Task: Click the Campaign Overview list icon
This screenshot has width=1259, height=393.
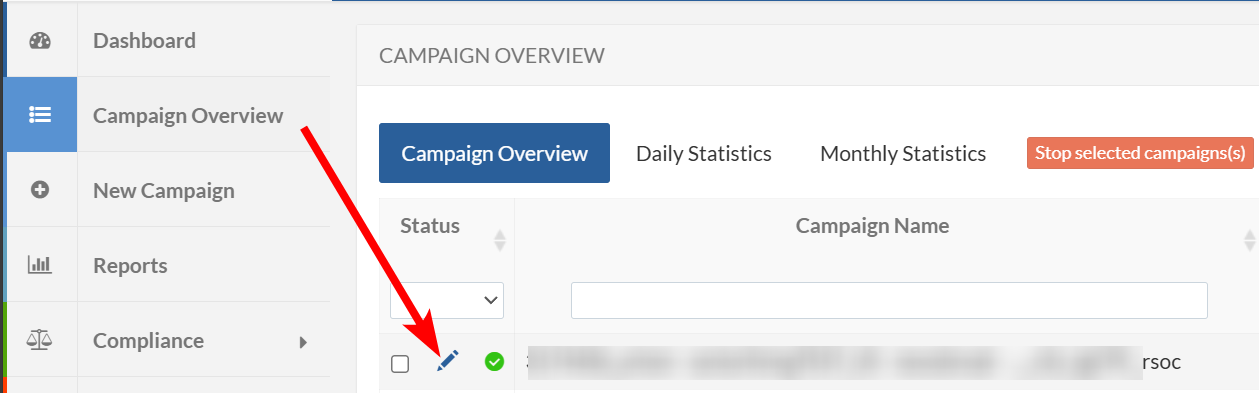Action: [x=40, y=115]
